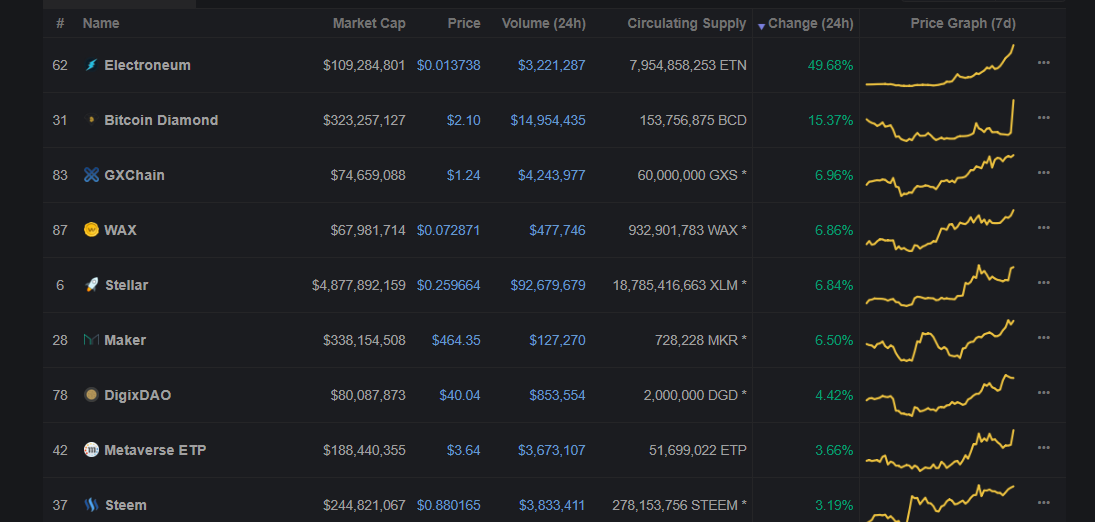Open the Maker 7-day price graph
Image resolution: width=1095 pixels, height=522 pixels.
[x=940, y=340]
